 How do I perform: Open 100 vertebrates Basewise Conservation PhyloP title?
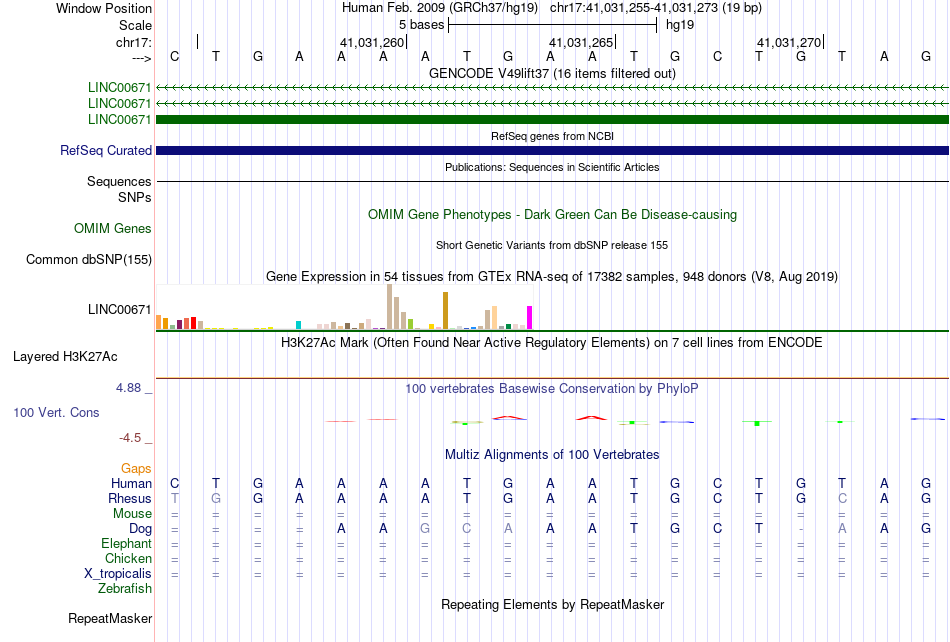point(552,389)
